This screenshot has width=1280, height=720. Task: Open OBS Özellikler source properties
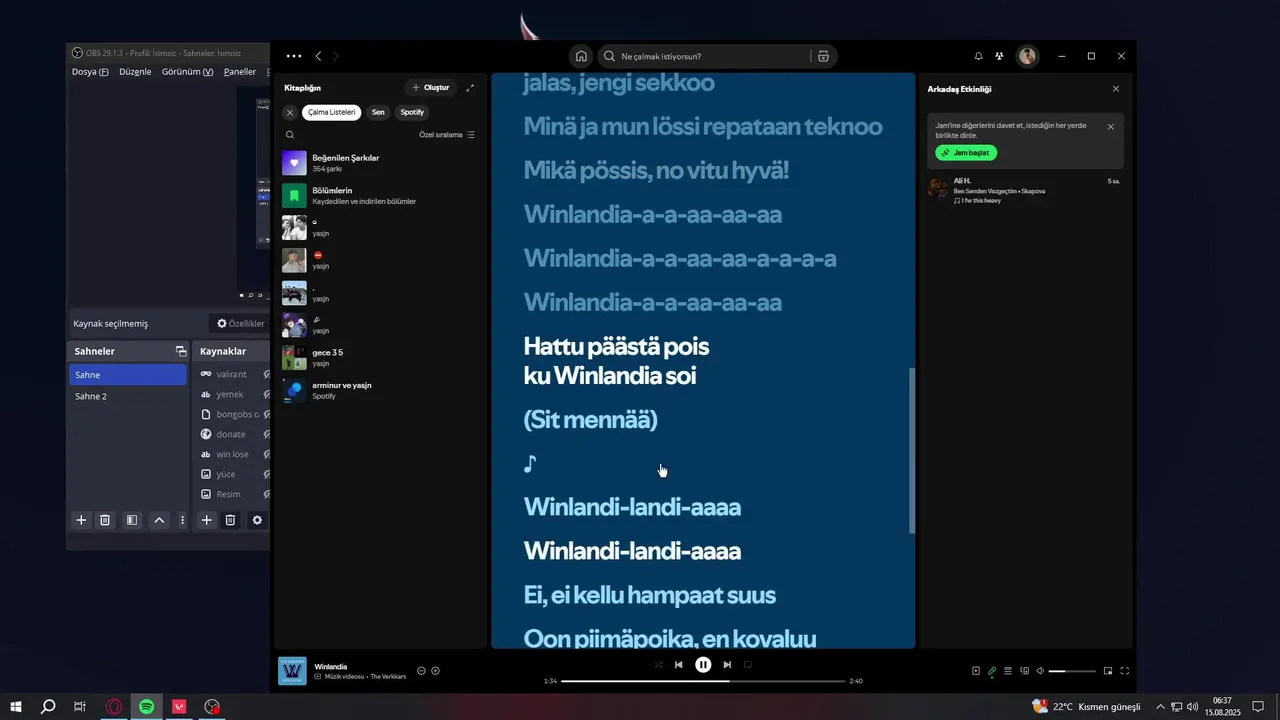(240, 324)
